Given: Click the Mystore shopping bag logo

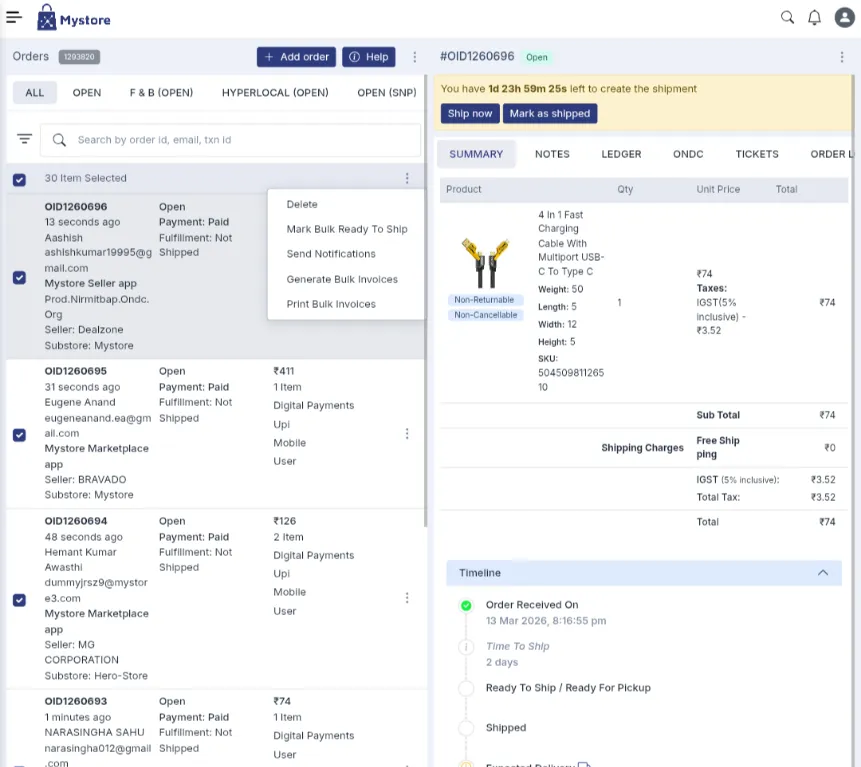Looking at the screenshot, I should [x=46, y=17].
